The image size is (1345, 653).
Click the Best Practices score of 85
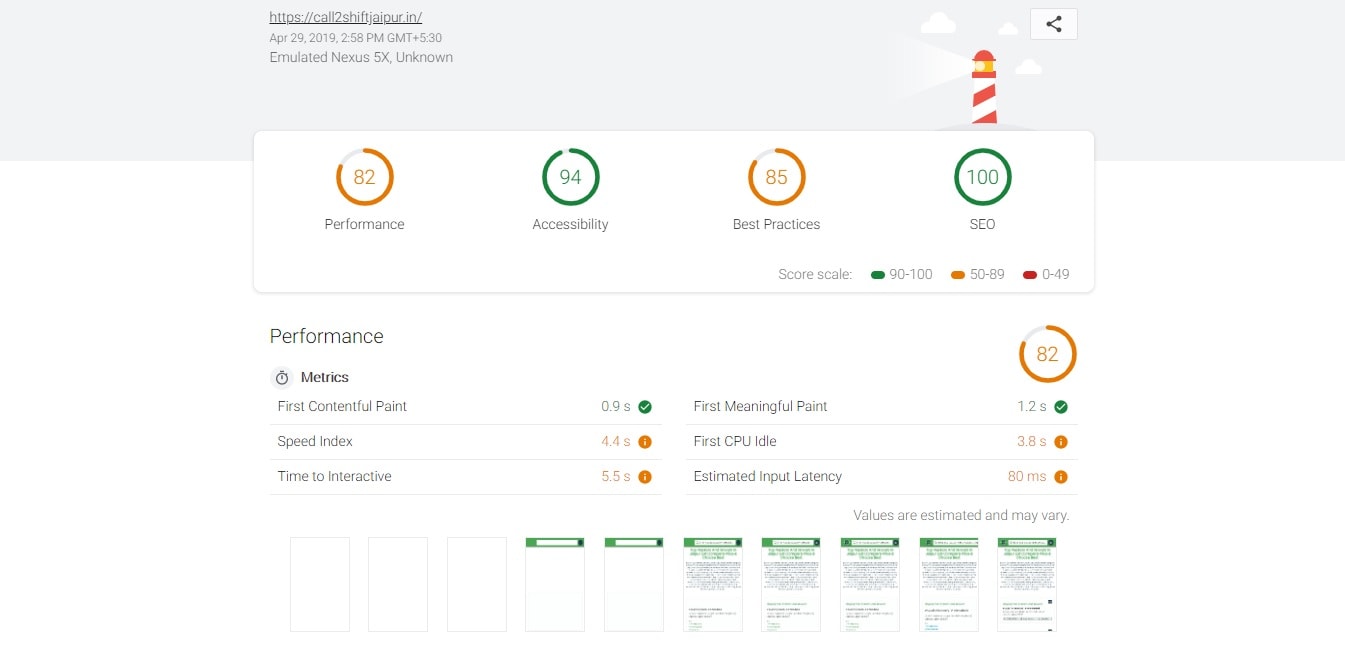776,177
